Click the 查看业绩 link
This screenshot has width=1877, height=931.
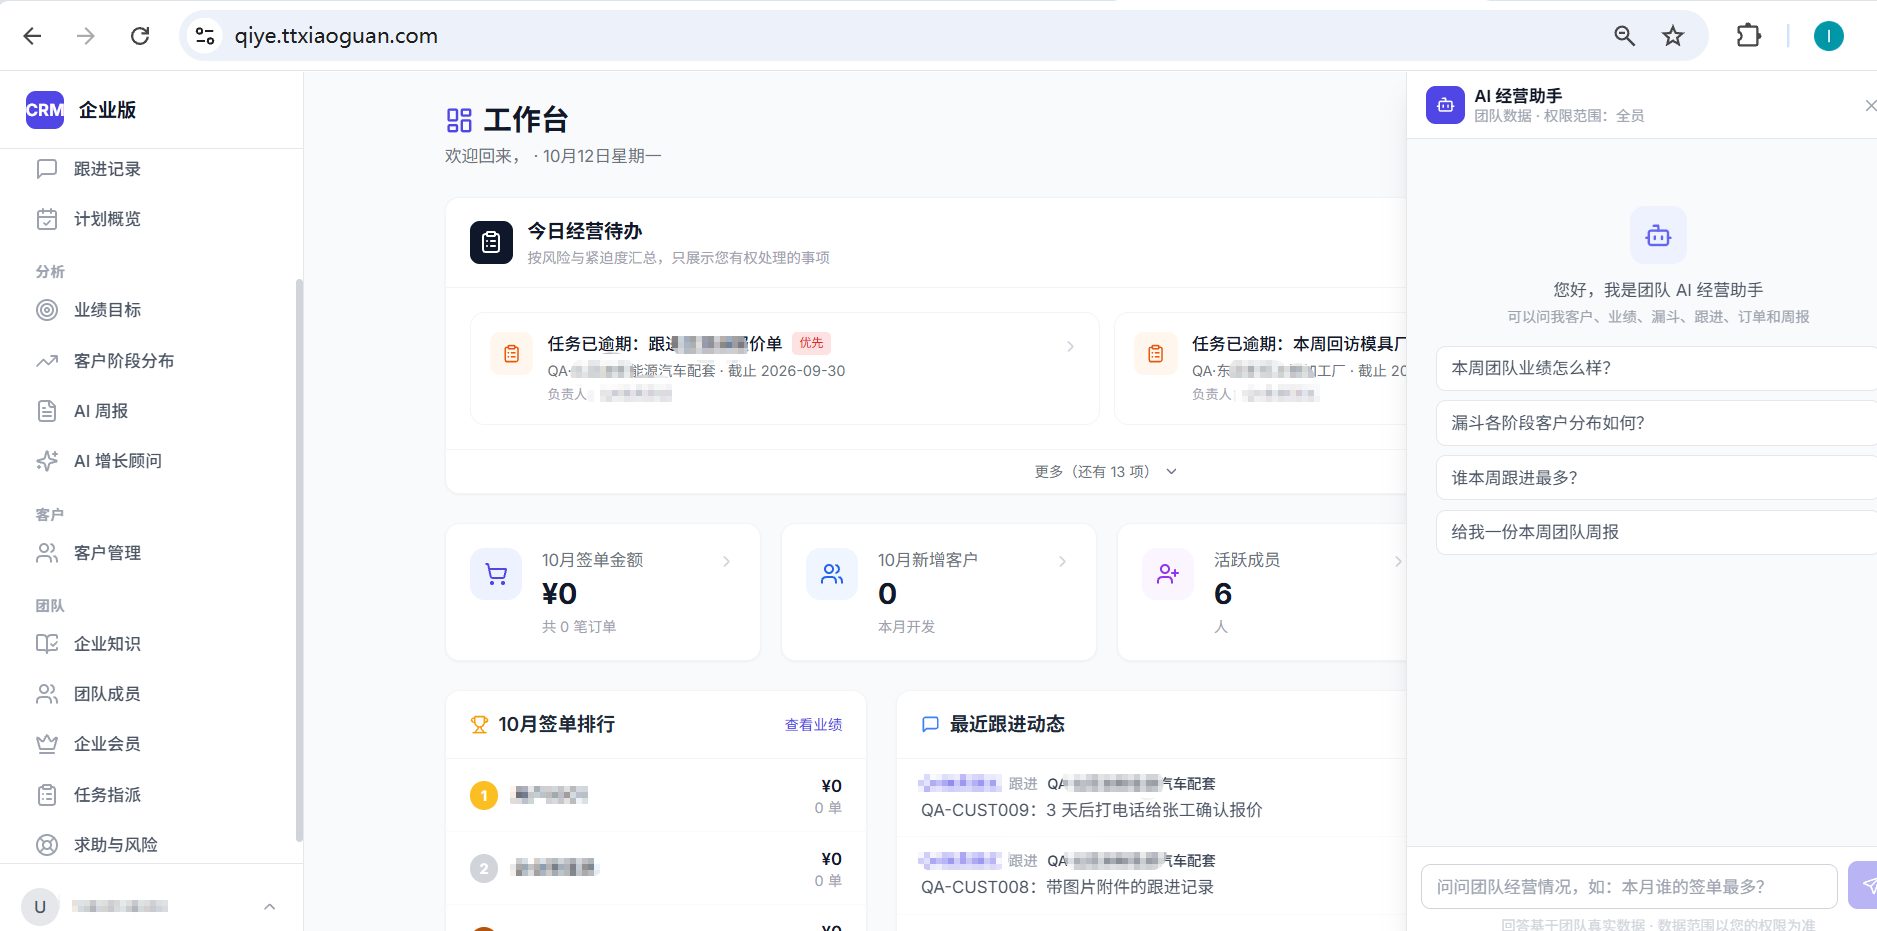coord(813,725)
